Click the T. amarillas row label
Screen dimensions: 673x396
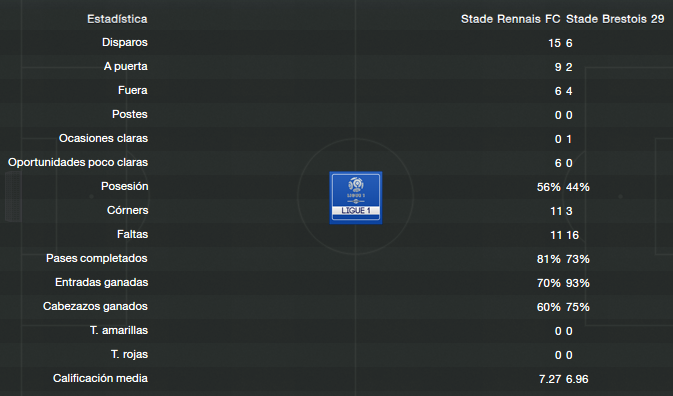click(x=119, y=331)
